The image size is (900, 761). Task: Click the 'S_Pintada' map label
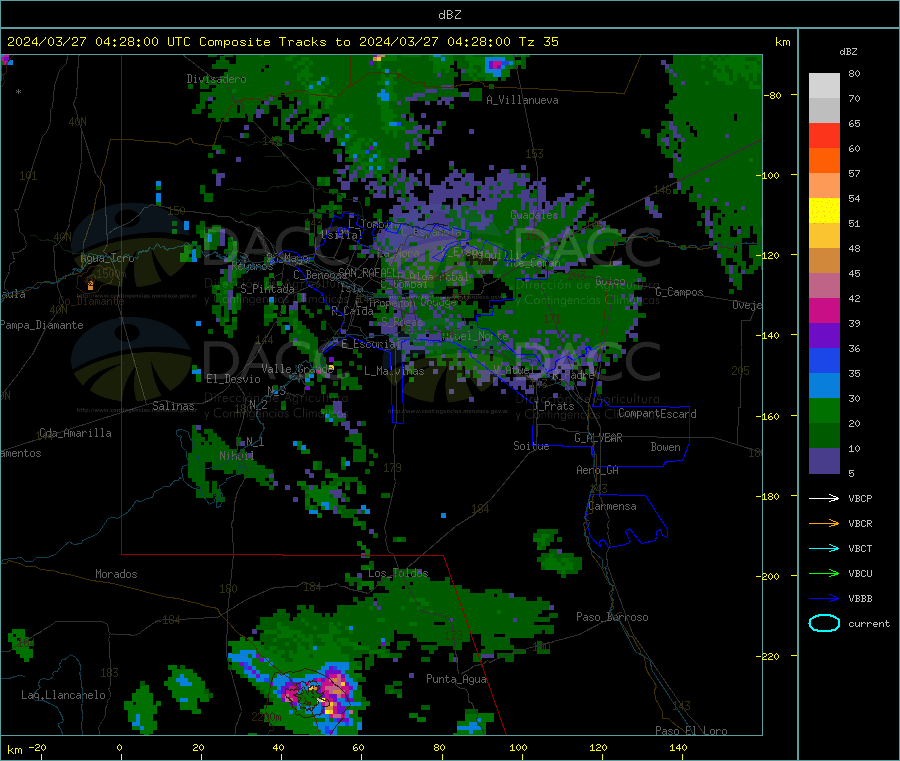(267, 289)
